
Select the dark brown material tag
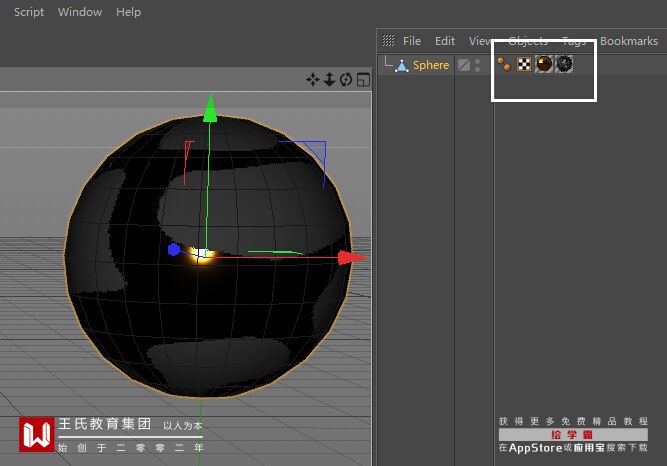point(544,64)
